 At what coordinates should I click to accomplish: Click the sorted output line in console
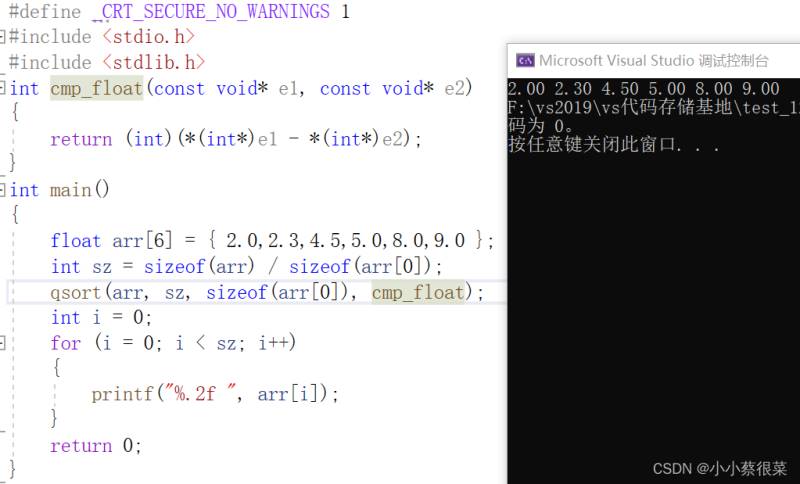coord(643,89)
